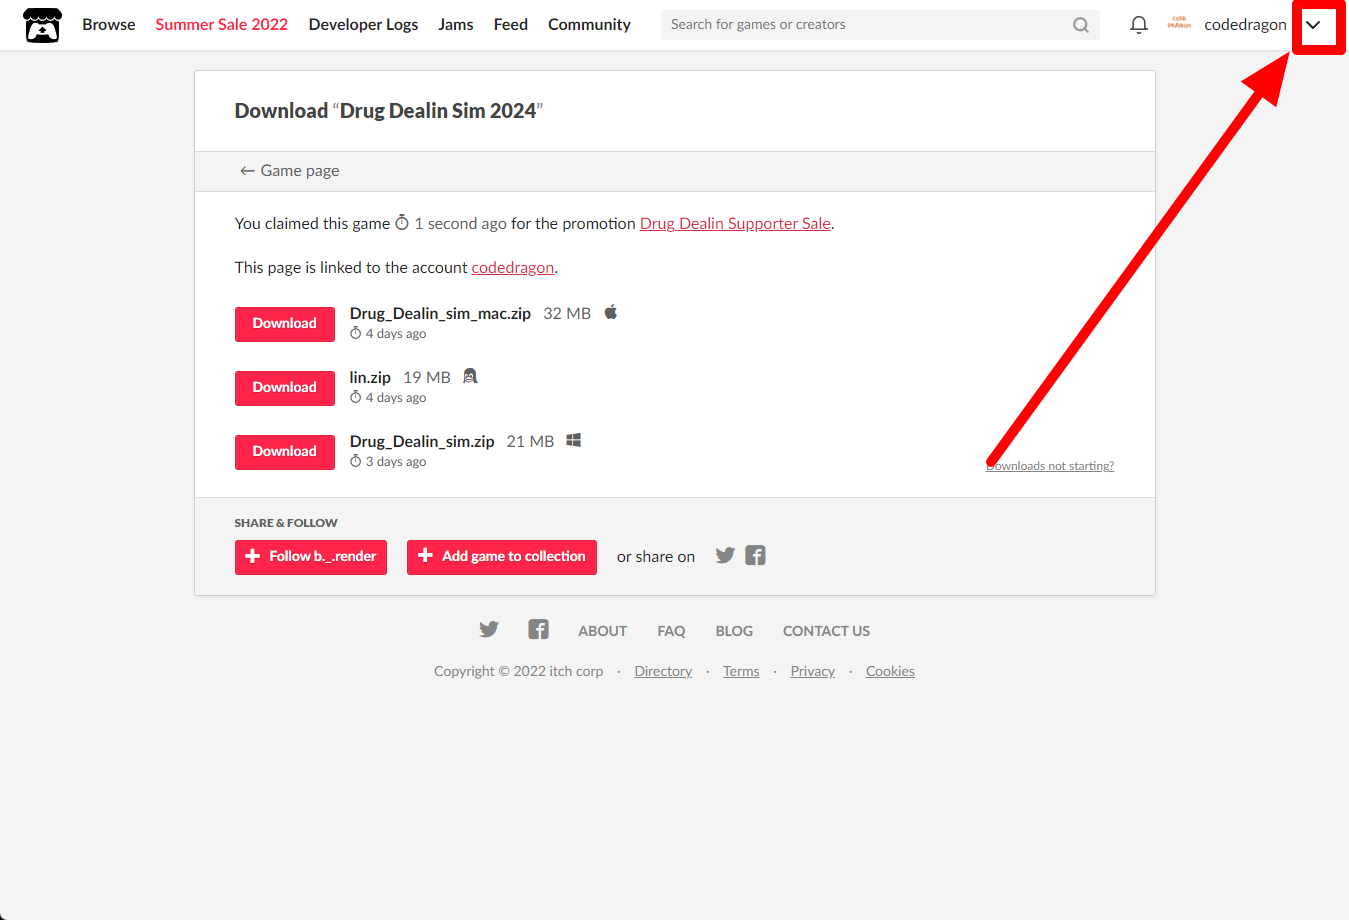Image resolution: width=1349 pixels, height=920 pixels.
Task: Follow b._.render
Action: [311, 557]
